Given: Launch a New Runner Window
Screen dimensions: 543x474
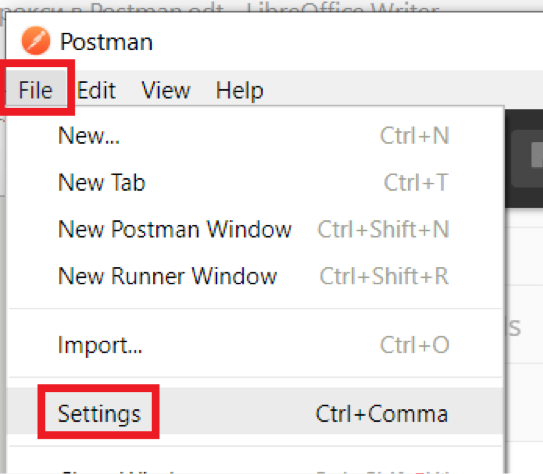Looking at the screenshot, I should [x=255, y=276].
